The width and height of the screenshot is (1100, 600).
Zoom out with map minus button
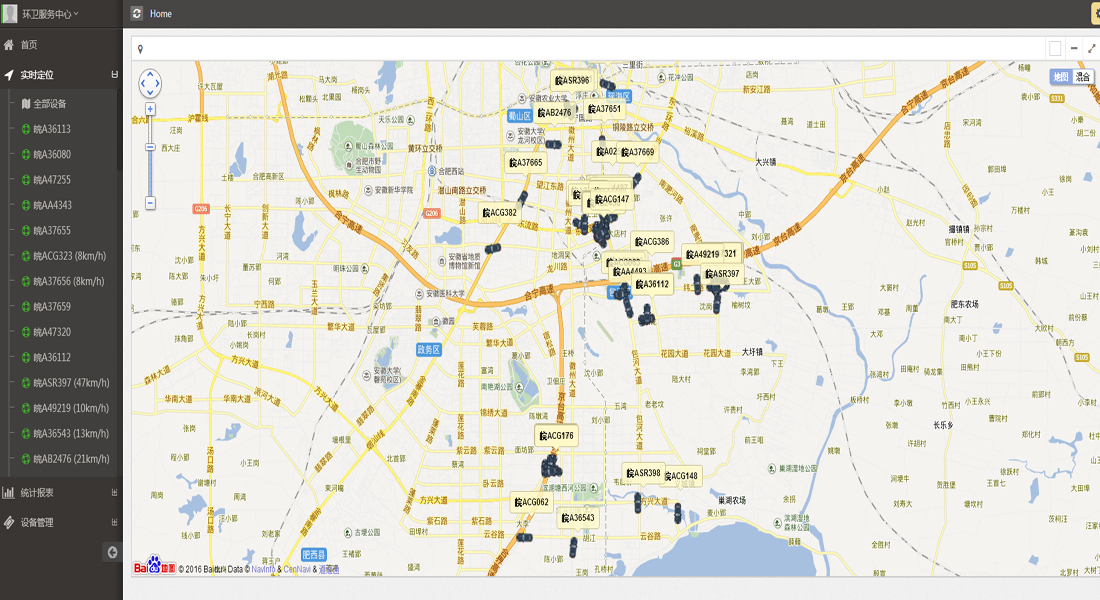point(150,204)
